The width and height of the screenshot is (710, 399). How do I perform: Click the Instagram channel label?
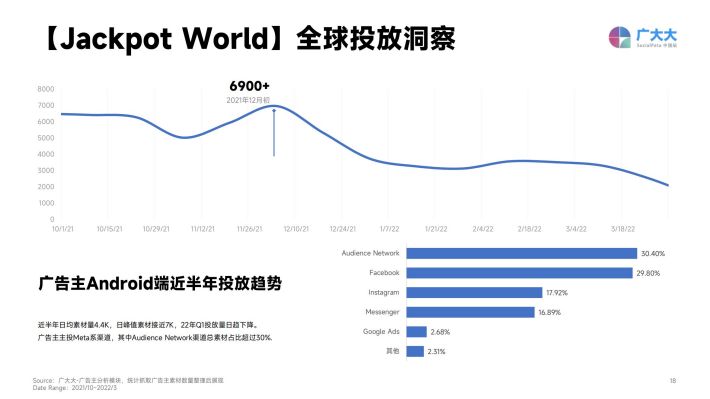point(384,293)
